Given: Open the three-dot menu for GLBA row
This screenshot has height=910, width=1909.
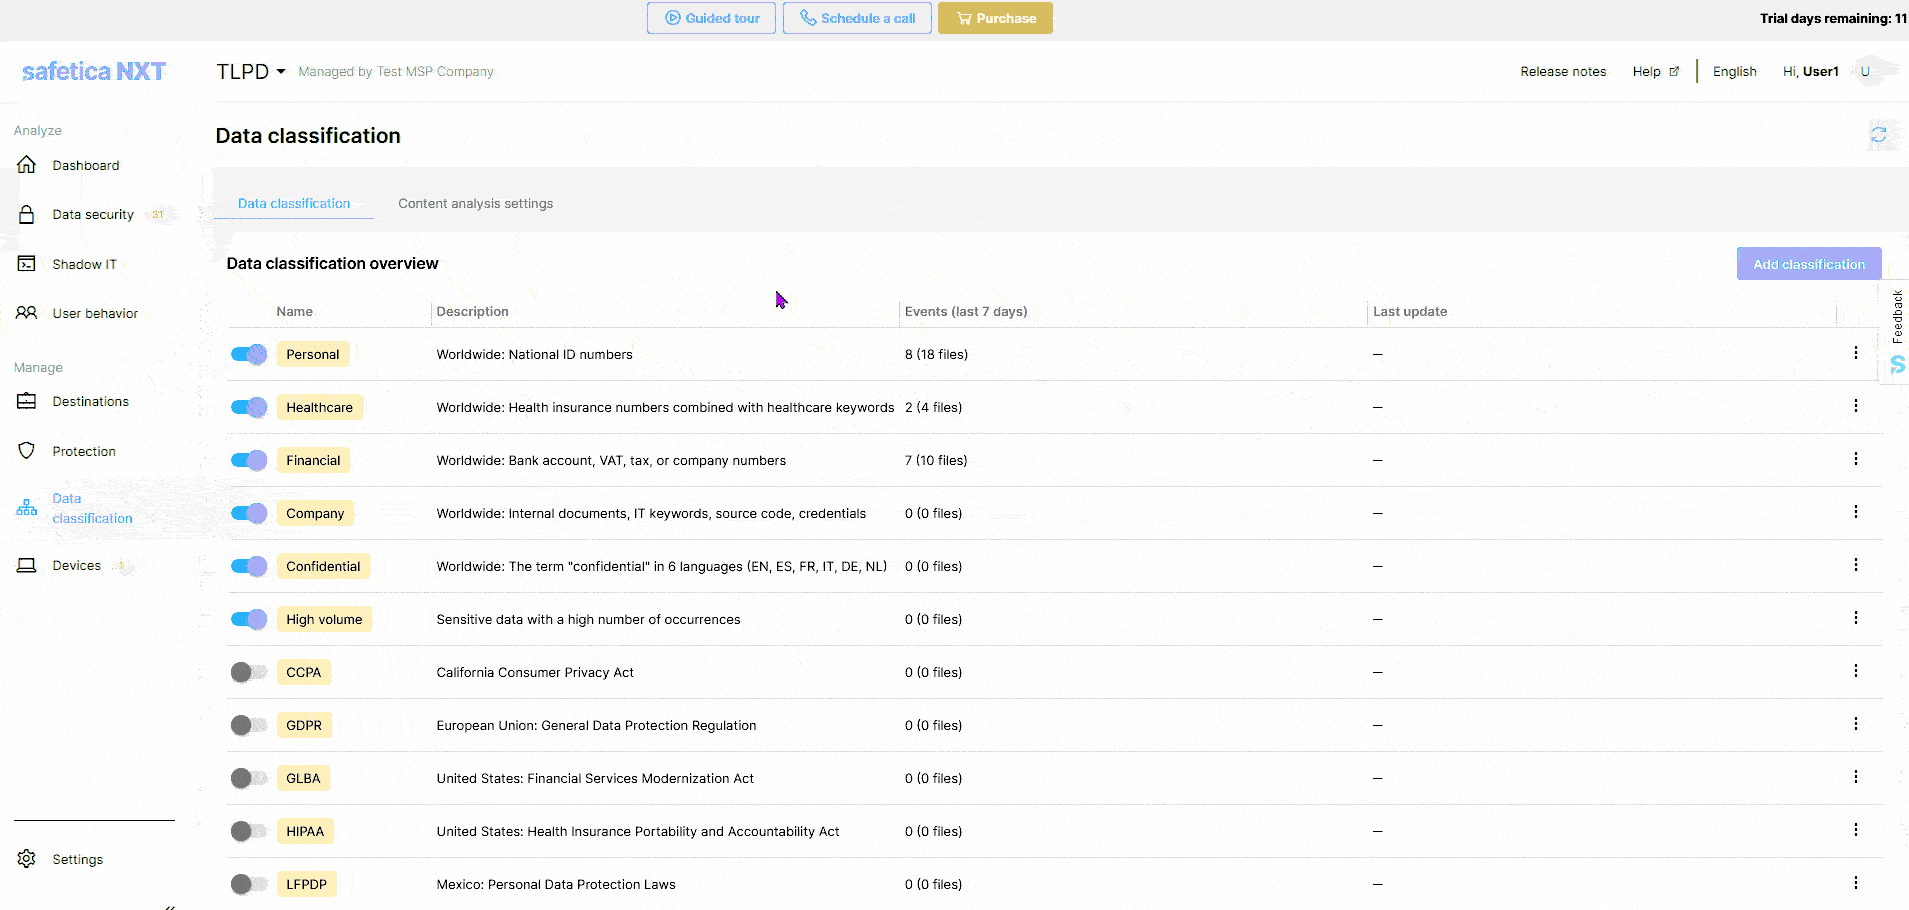Looking at the screenshot, I should (1856, 777).
